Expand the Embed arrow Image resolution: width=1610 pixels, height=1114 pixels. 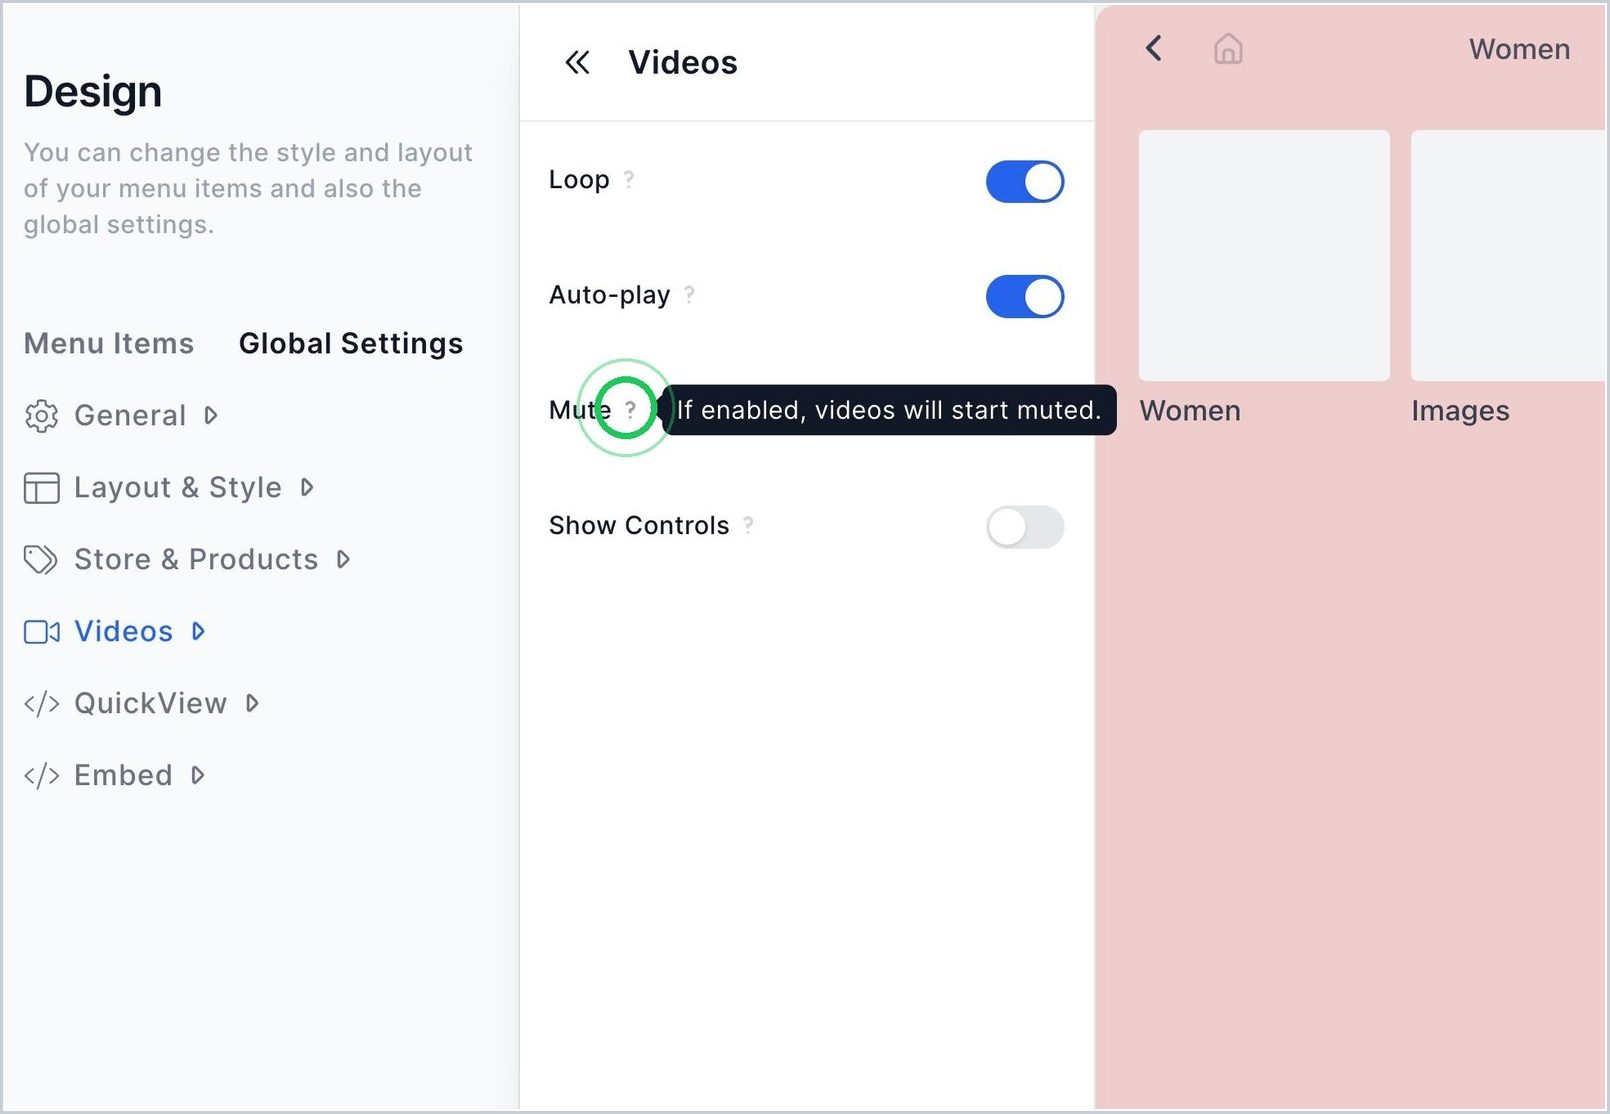coord(198,775)
